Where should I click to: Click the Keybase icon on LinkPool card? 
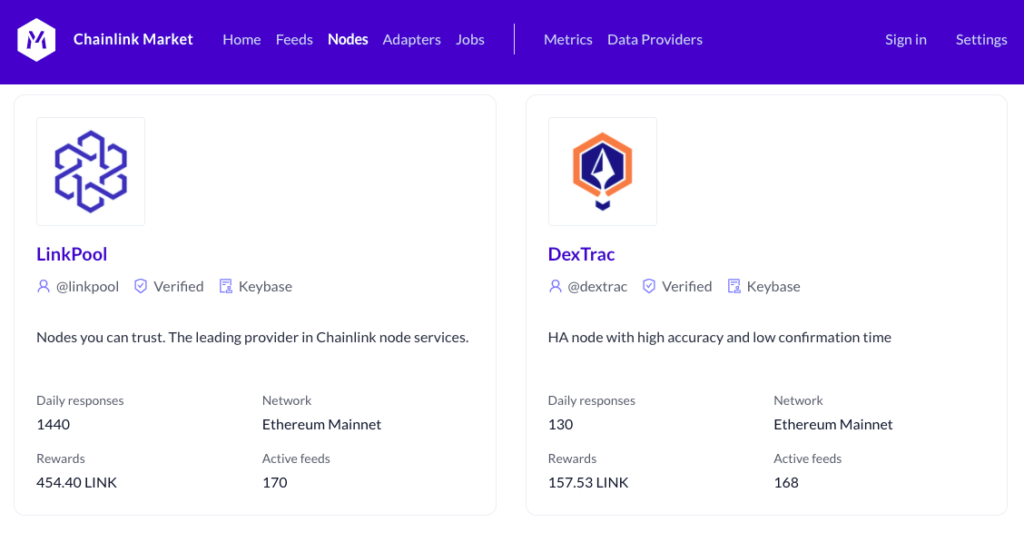[225, 286]
